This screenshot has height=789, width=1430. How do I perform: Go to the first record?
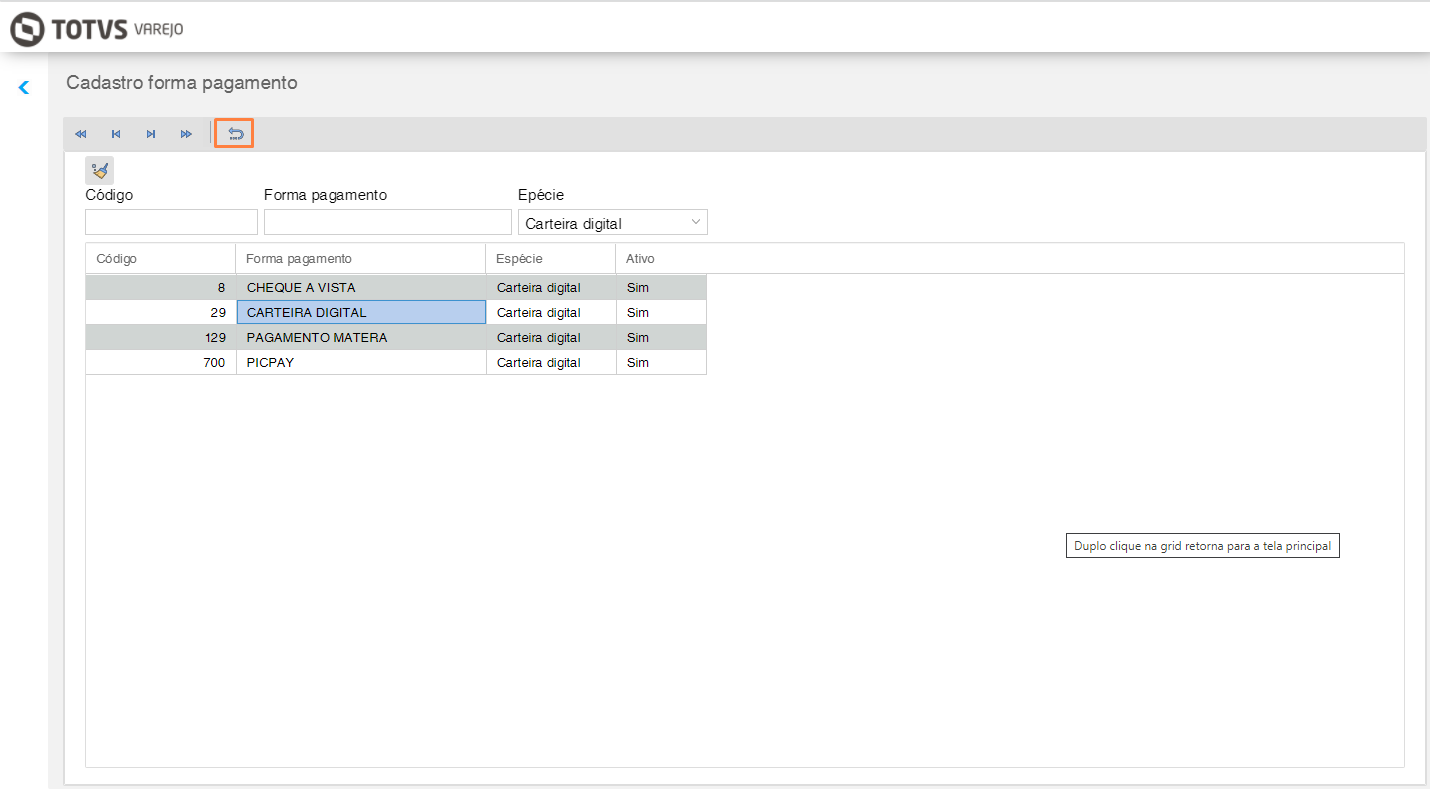tap(81, 134)
